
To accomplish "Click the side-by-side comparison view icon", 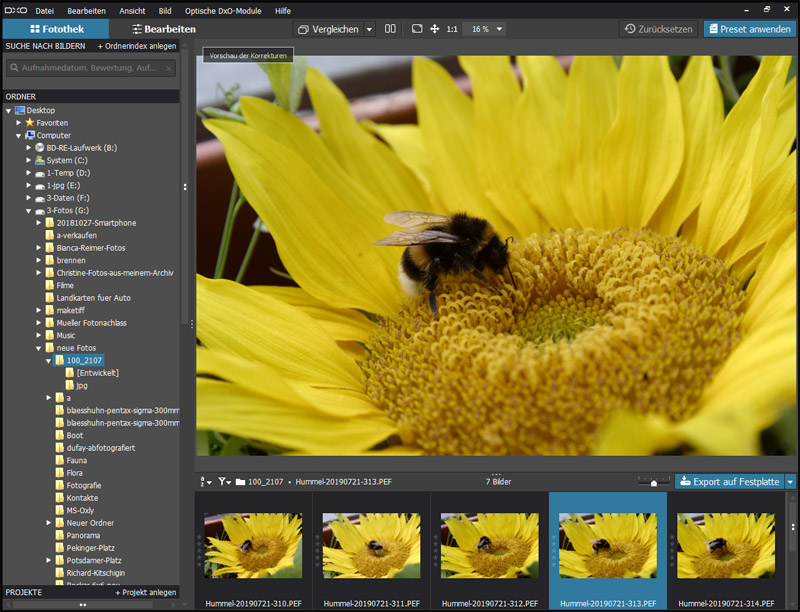I will tap(391, 29).
